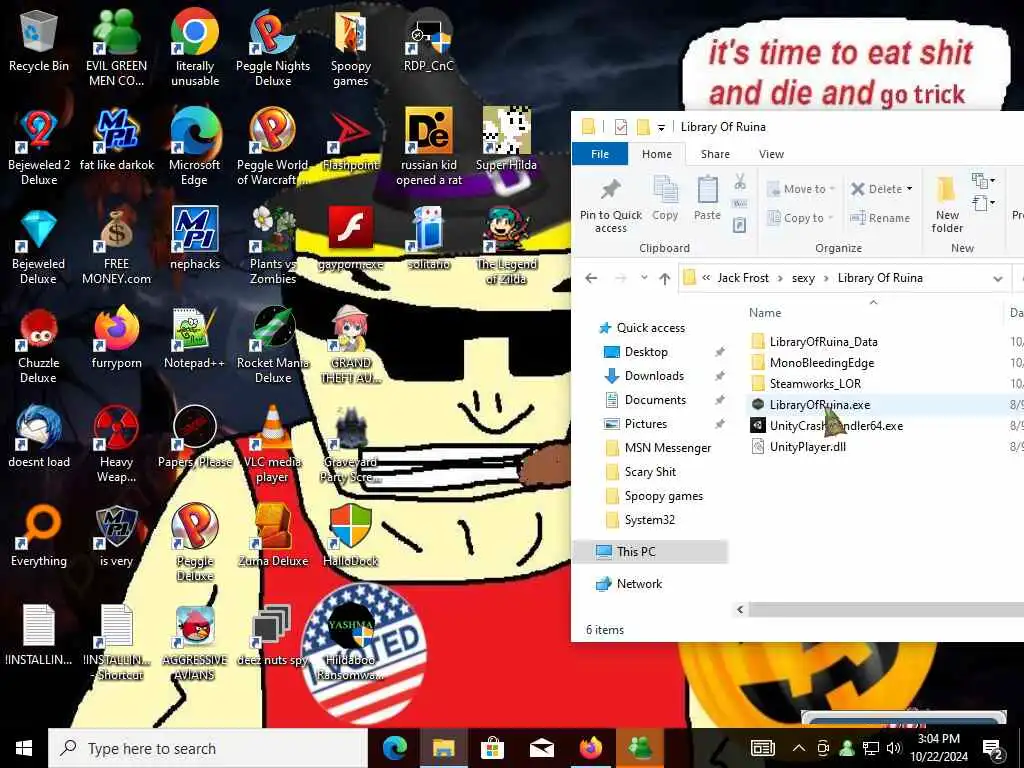Select Rocket Mania Deluxe desktop icon
The width and height of the screenshot is (1024, 768).
coord(273,345)
